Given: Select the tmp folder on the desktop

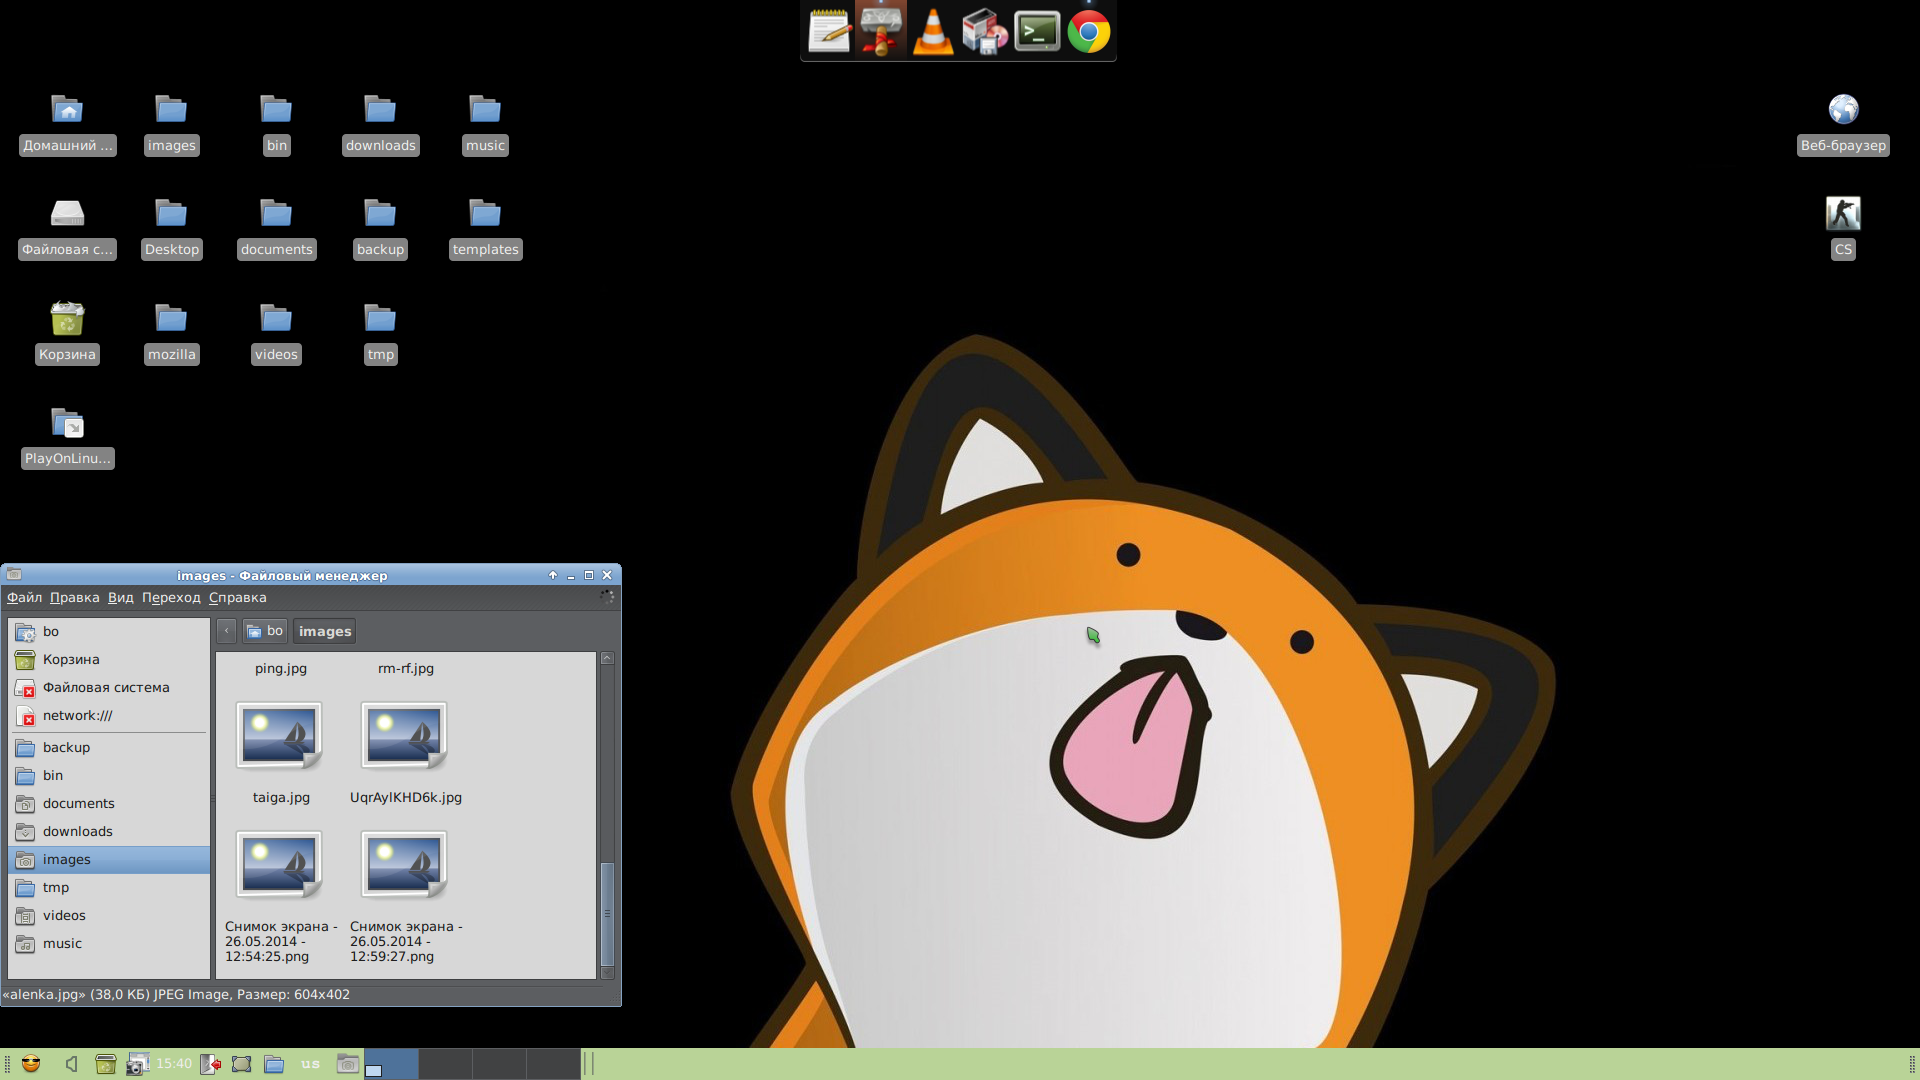Looking at the screenshot, I should (380, 333).
